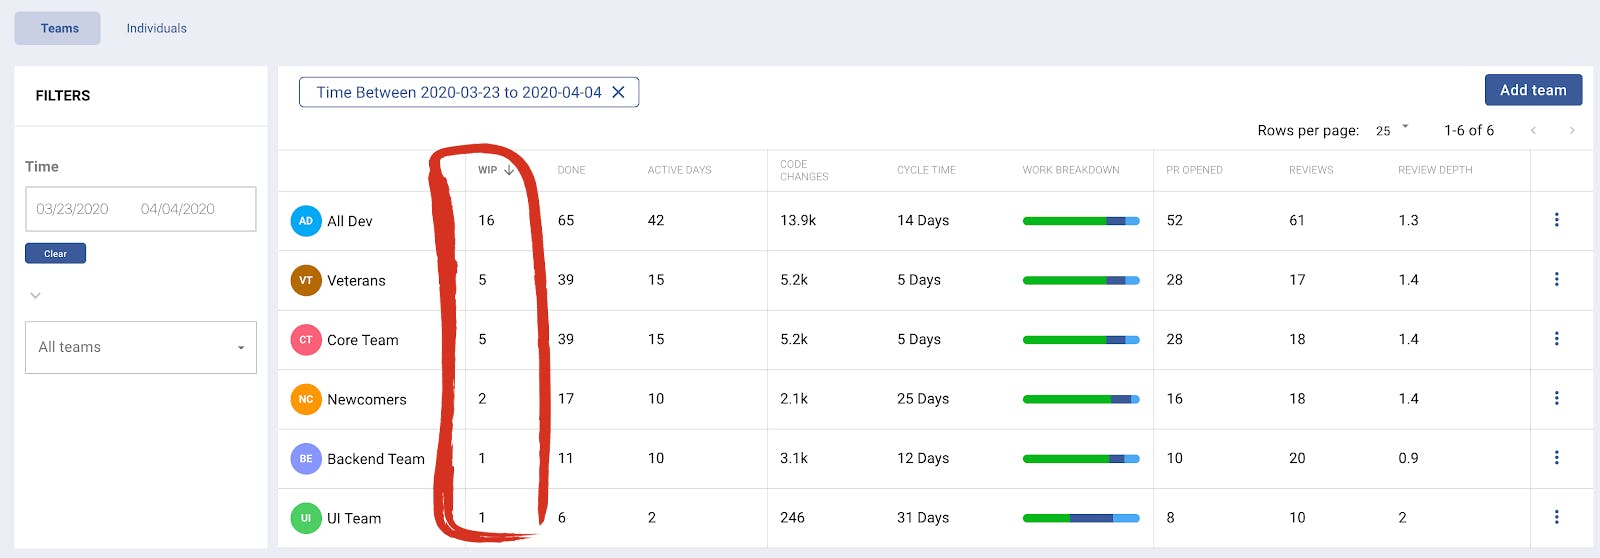Go to next page of results
Screen dimensions: 1600x558
pyautogui.click(x=1571, y=131)
